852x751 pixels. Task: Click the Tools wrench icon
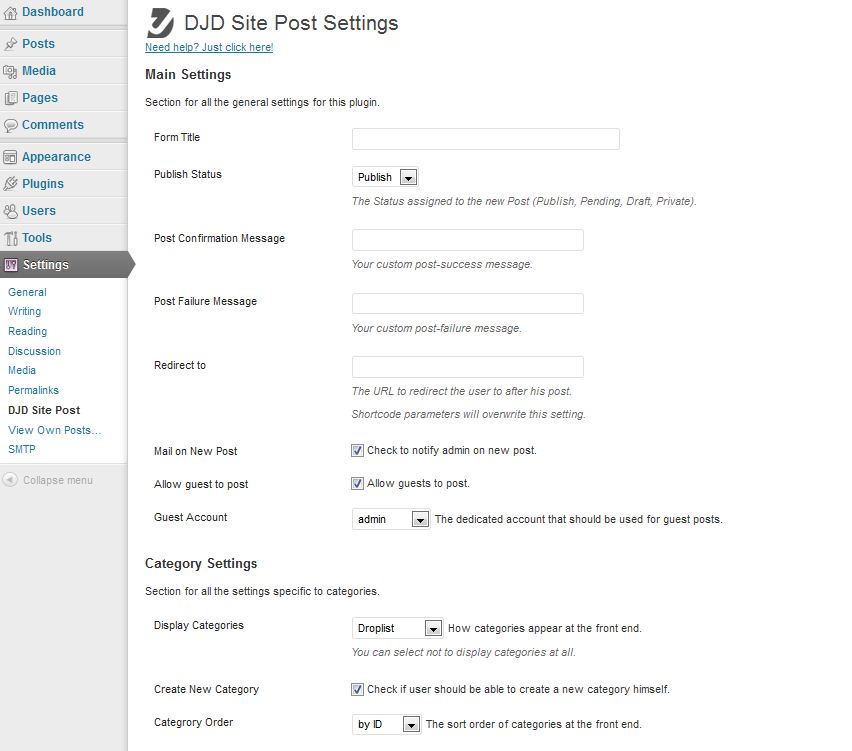click(10, 239)
